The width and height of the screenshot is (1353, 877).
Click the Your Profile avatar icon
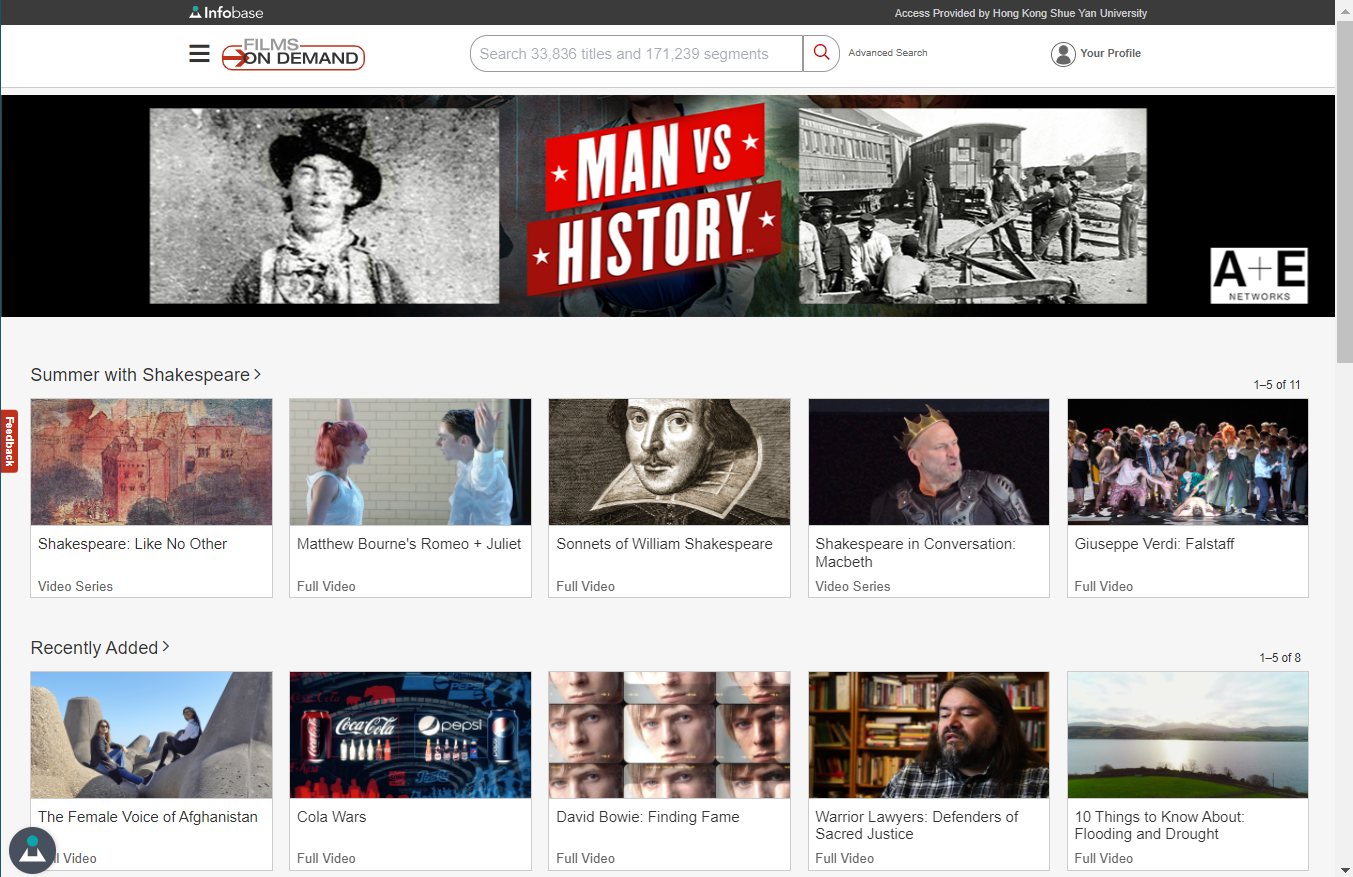pos(1063,54)
